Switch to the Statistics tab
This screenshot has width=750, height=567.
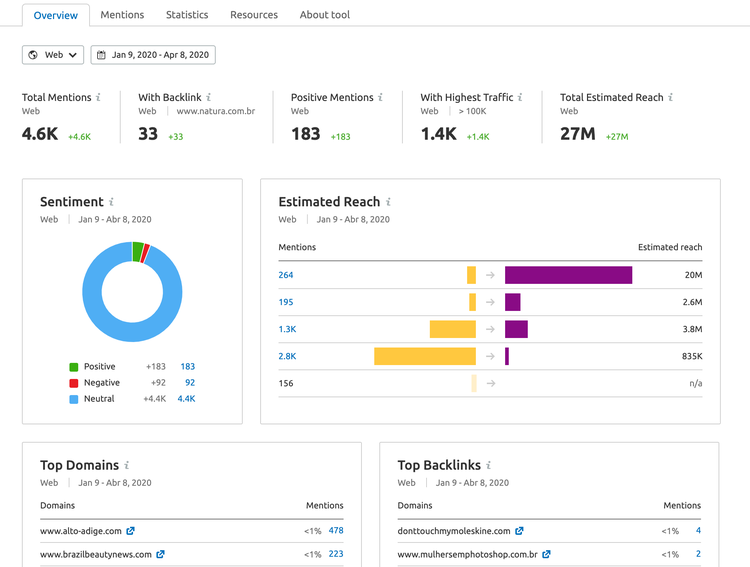[x=187, y=15]
